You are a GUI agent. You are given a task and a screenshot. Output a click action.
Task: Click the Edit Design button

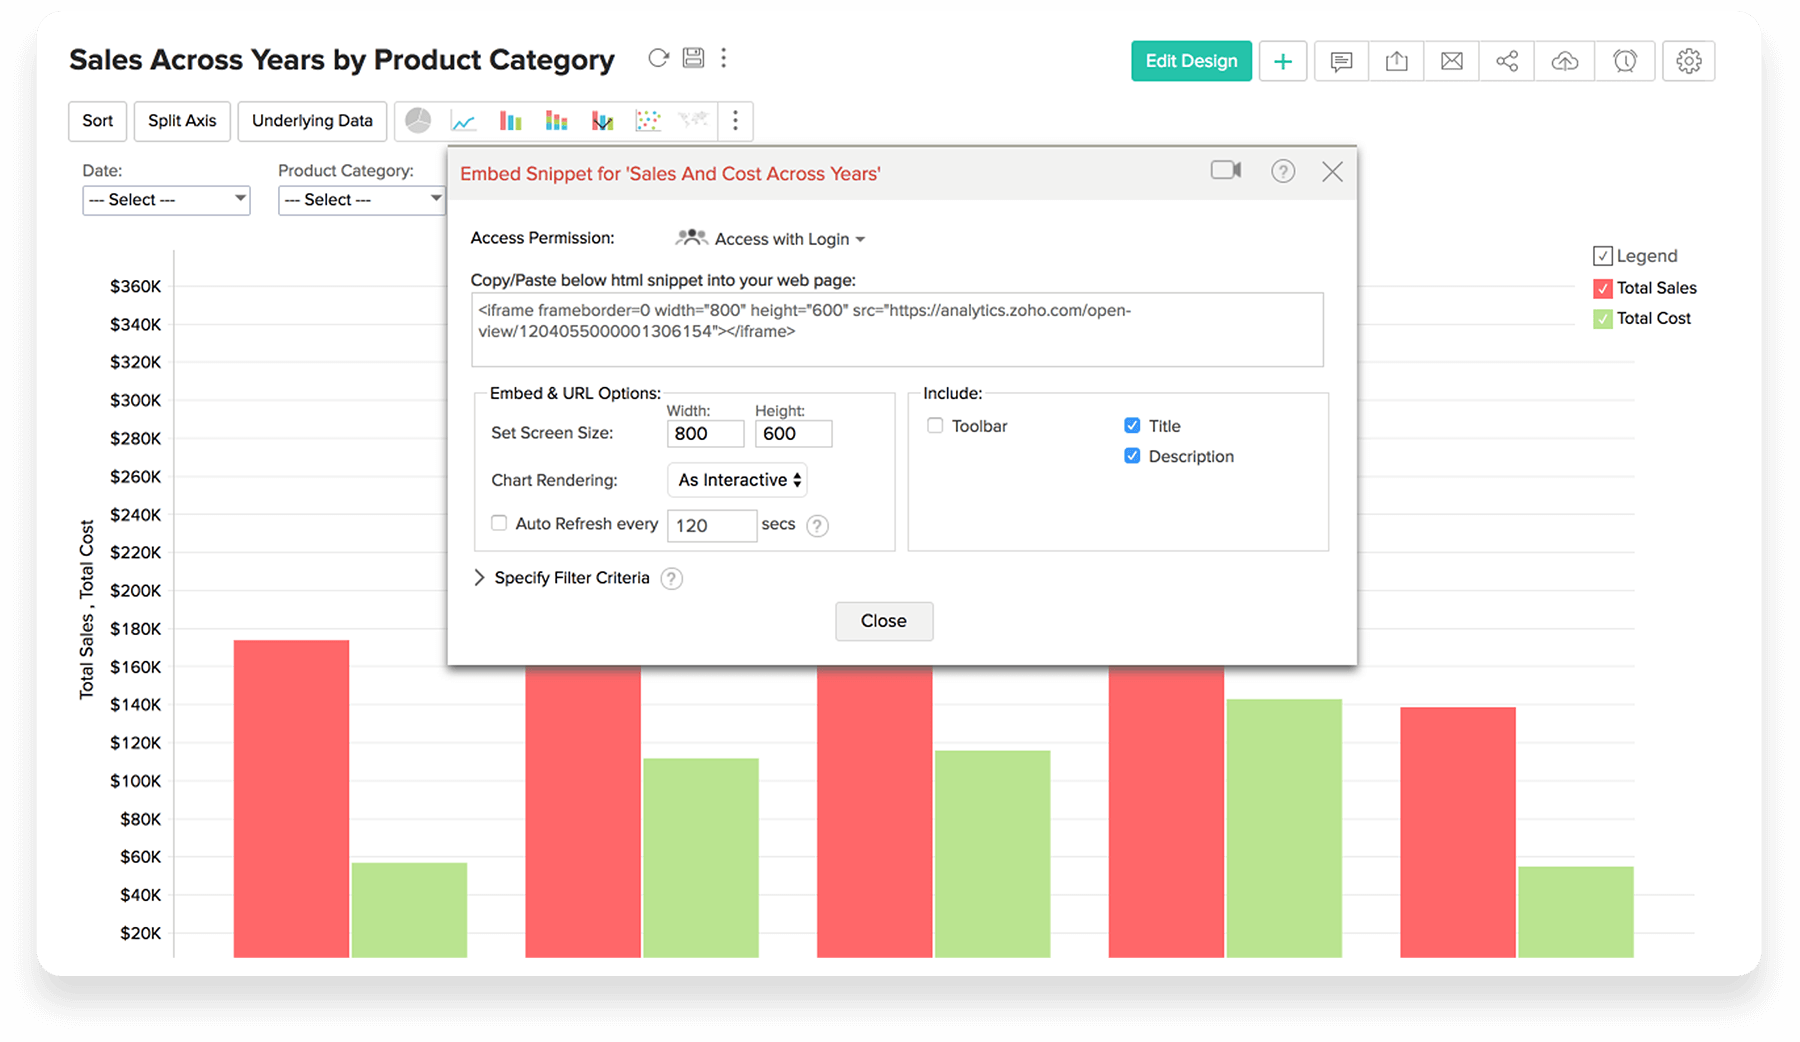1191,61
